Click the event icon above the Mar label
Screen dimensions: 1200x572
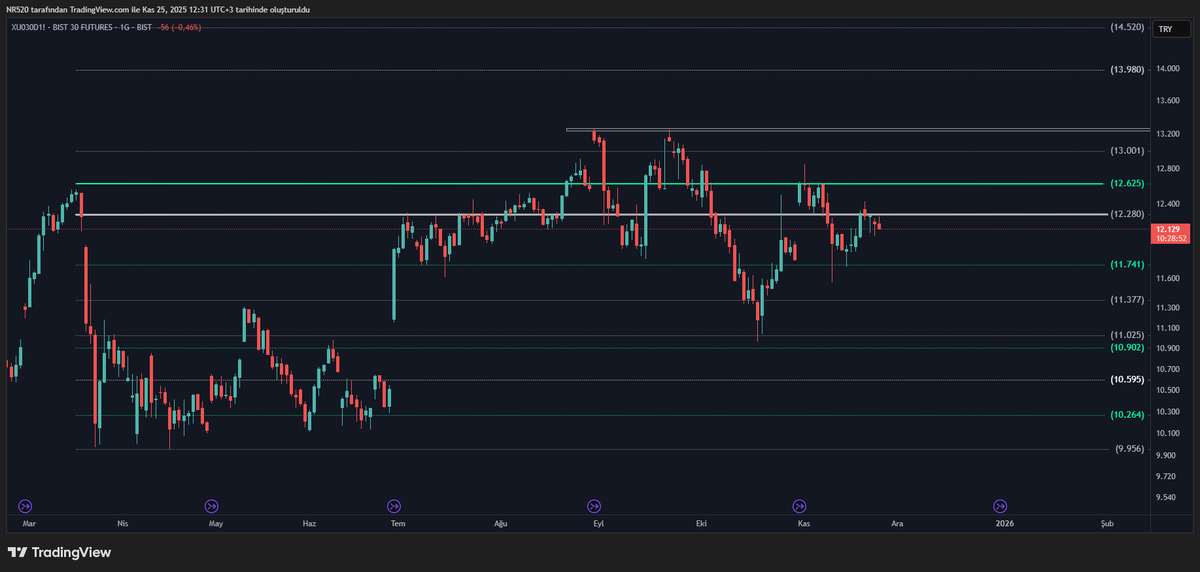(x=26, y=506)
